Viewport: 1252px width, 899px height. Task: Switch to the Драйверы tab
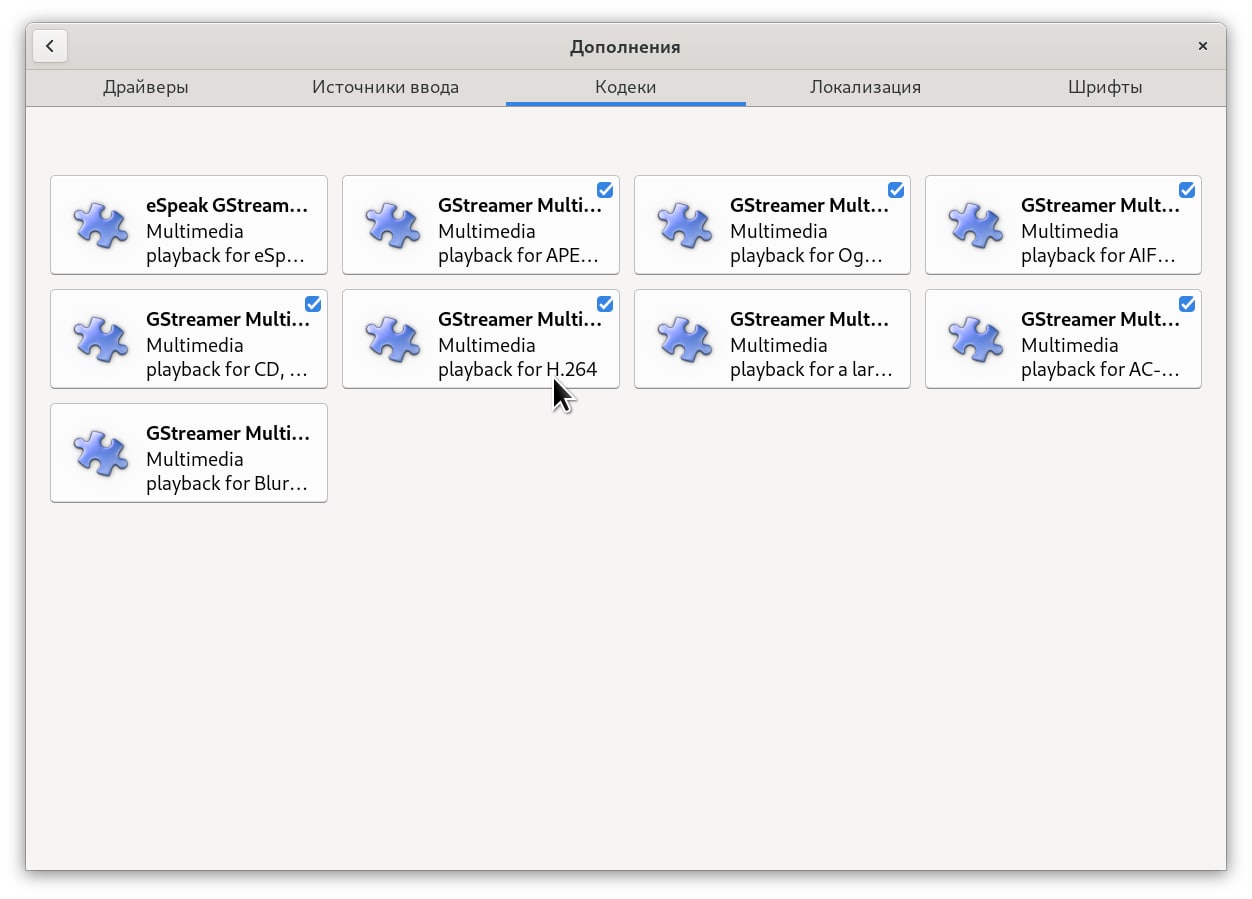146,87
